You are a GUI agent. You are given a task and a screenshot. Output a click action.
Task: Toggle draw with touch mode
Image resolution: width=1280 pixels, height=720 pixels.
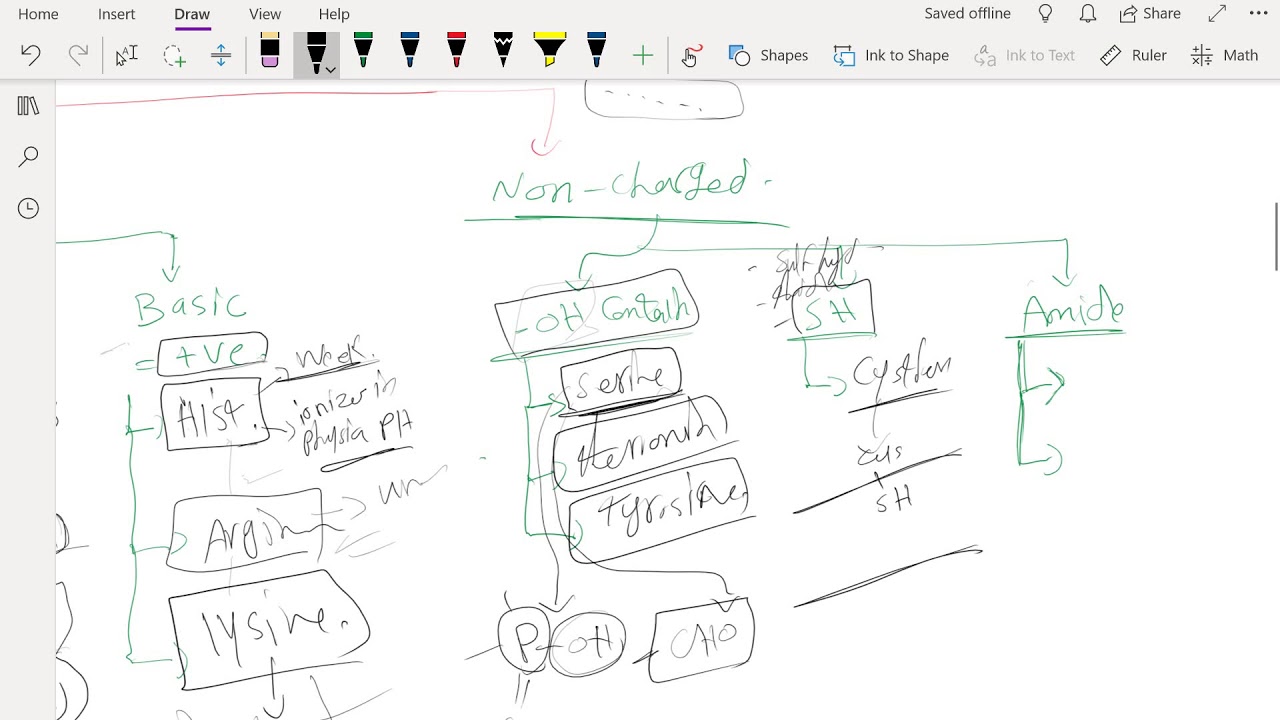point(691,55)
